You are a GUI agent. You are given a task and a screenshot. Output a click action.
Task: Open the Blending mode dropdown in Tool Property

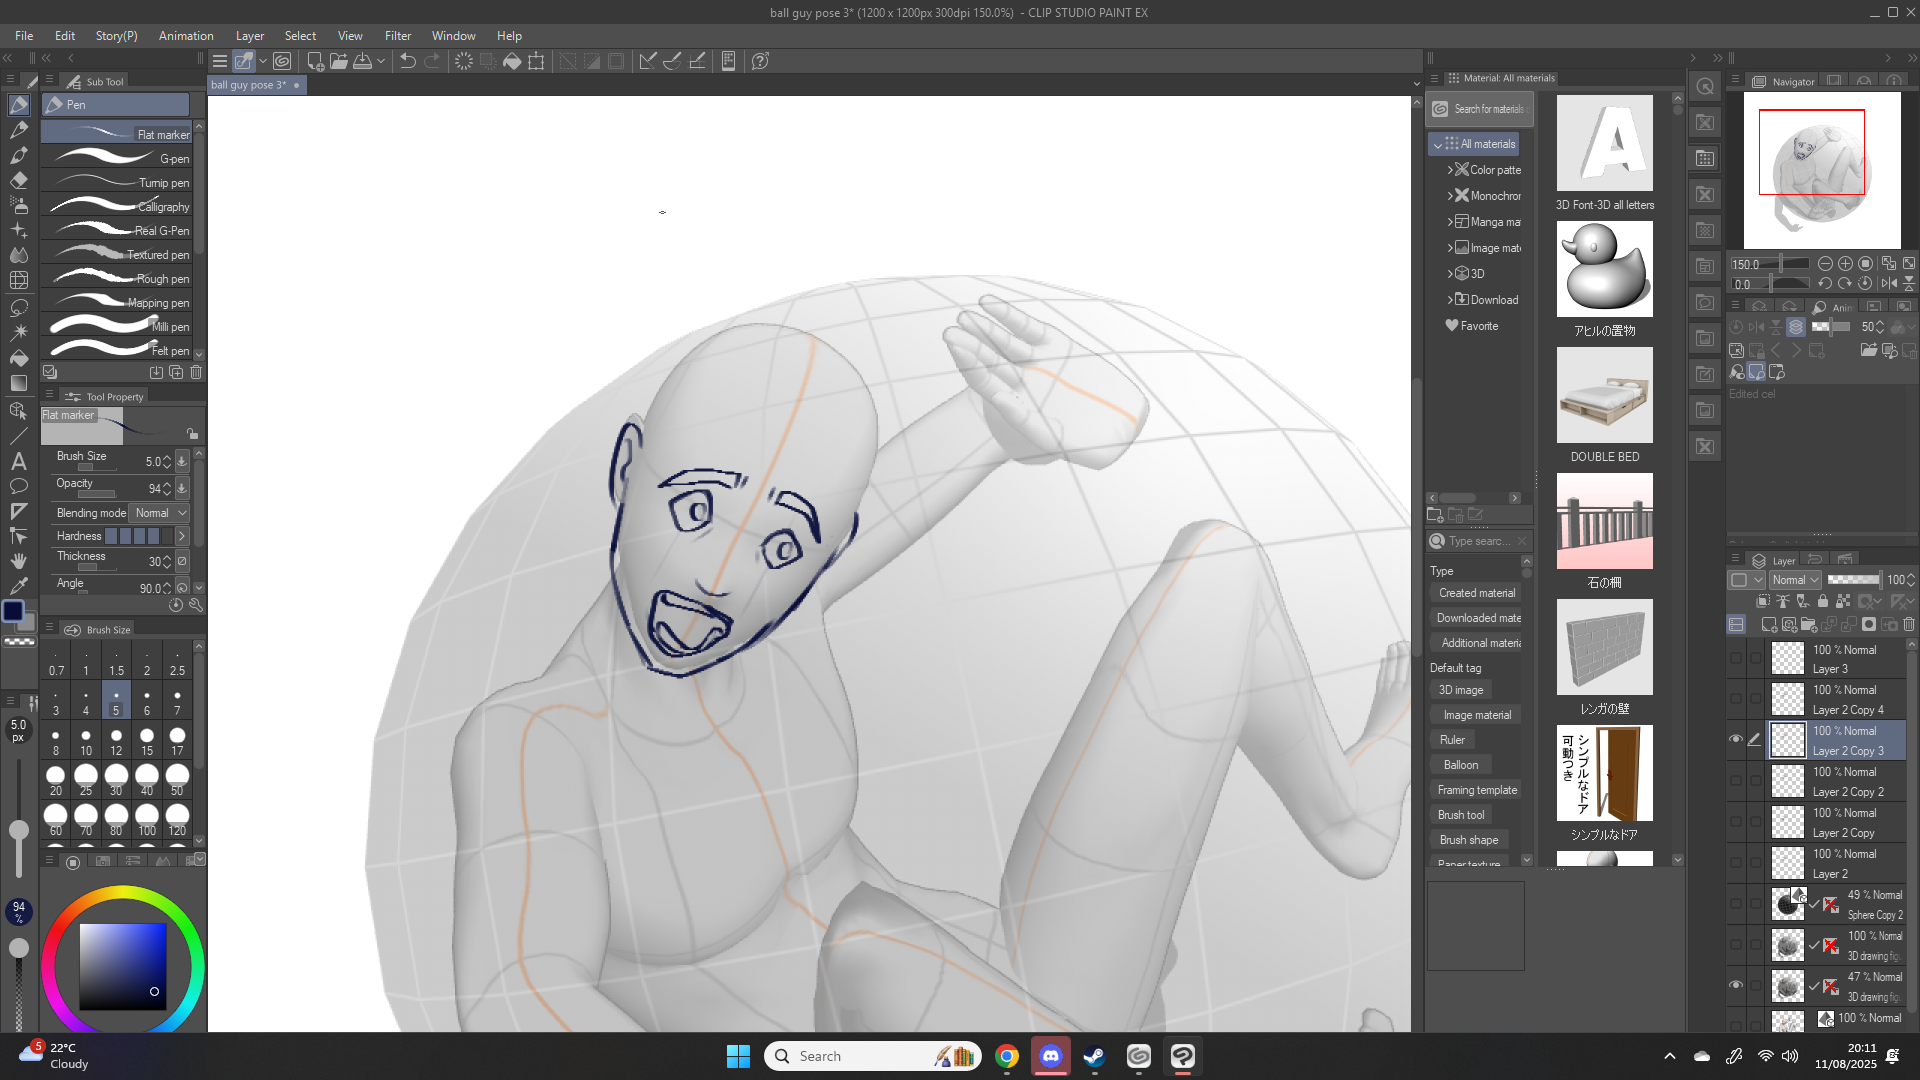[160, 513]
